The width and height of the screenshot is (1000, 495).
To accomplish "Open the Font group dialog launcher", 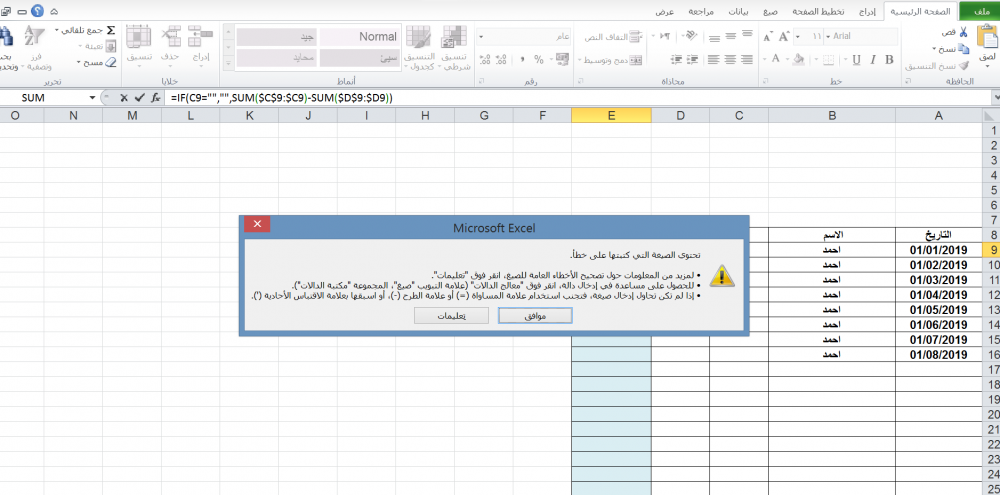I will point(765,82).
